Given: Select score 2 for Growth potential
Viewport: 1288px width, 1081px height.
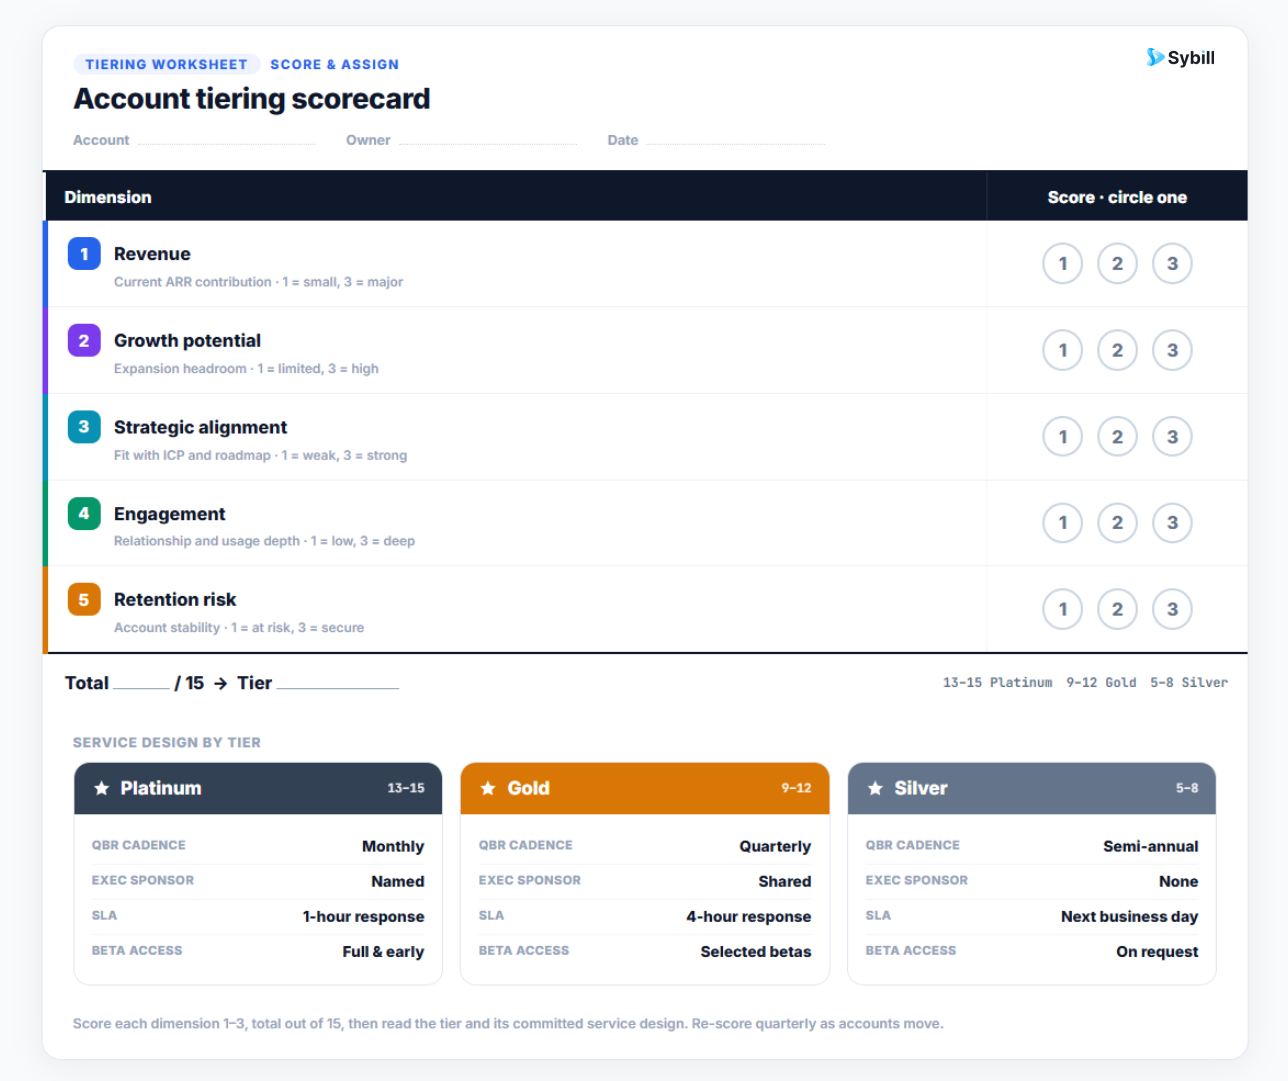Looking at the screenshot, I should (x=1118, y=350).
